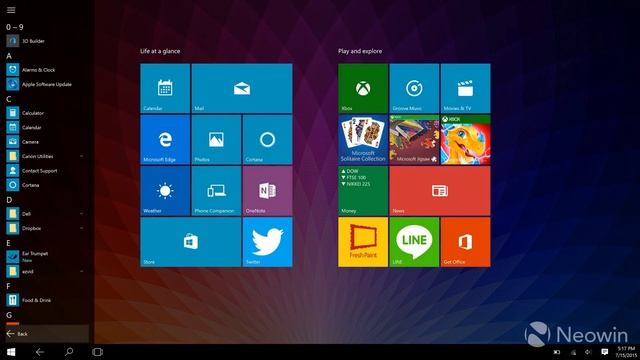
Task: Open volume control in system tray
Action: pos(588,352)
